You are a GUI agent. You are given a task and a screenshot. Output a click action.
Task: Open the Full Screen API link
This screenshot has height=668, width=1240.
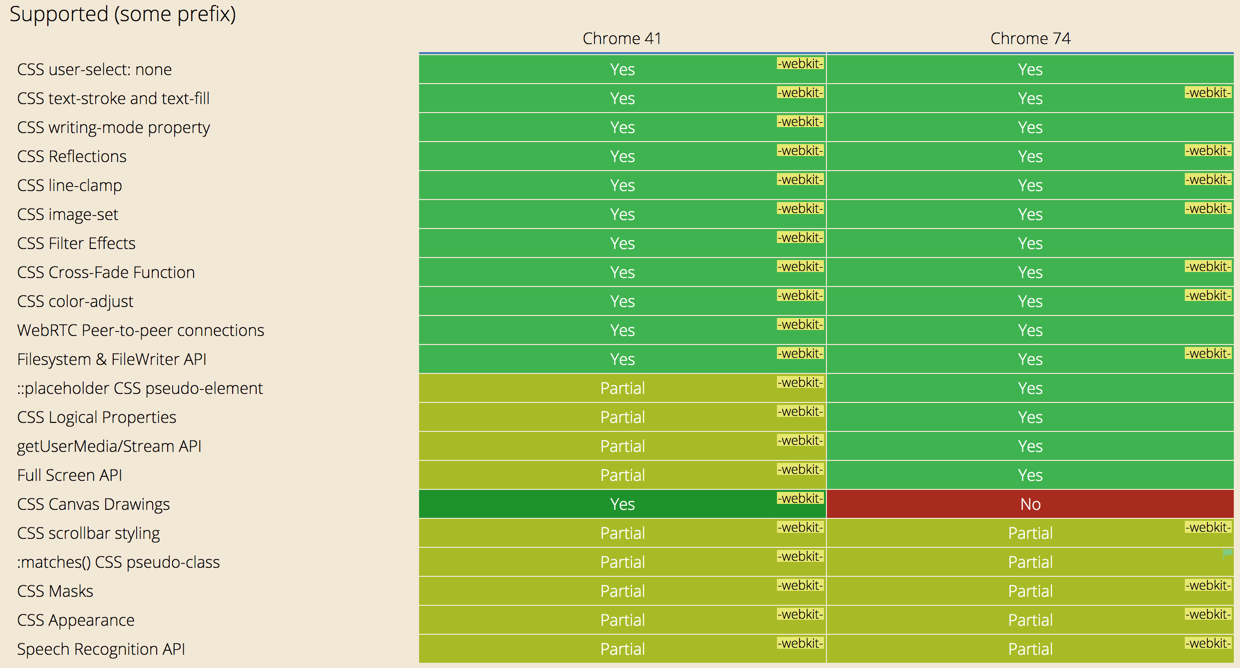click(x=69, y=476)
